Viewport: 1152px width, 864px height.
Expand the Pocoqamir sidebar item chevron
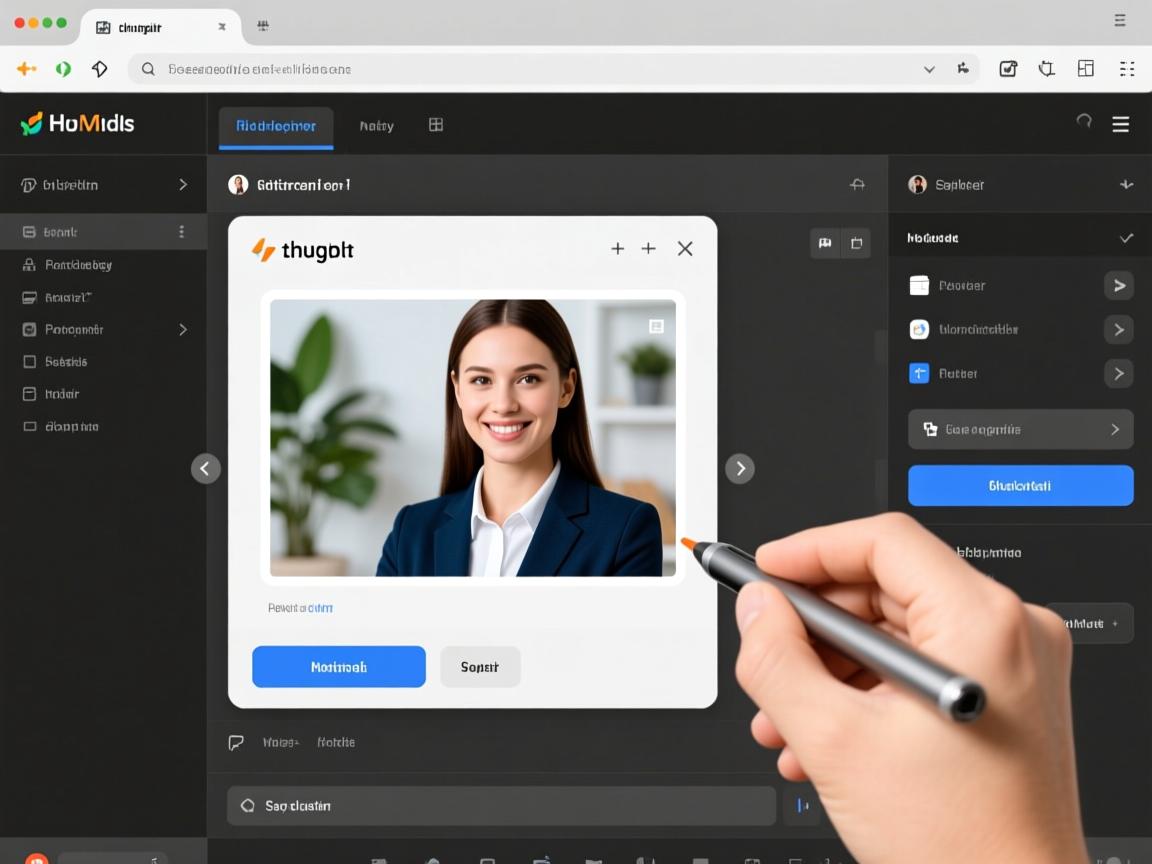tap(183, 329)
